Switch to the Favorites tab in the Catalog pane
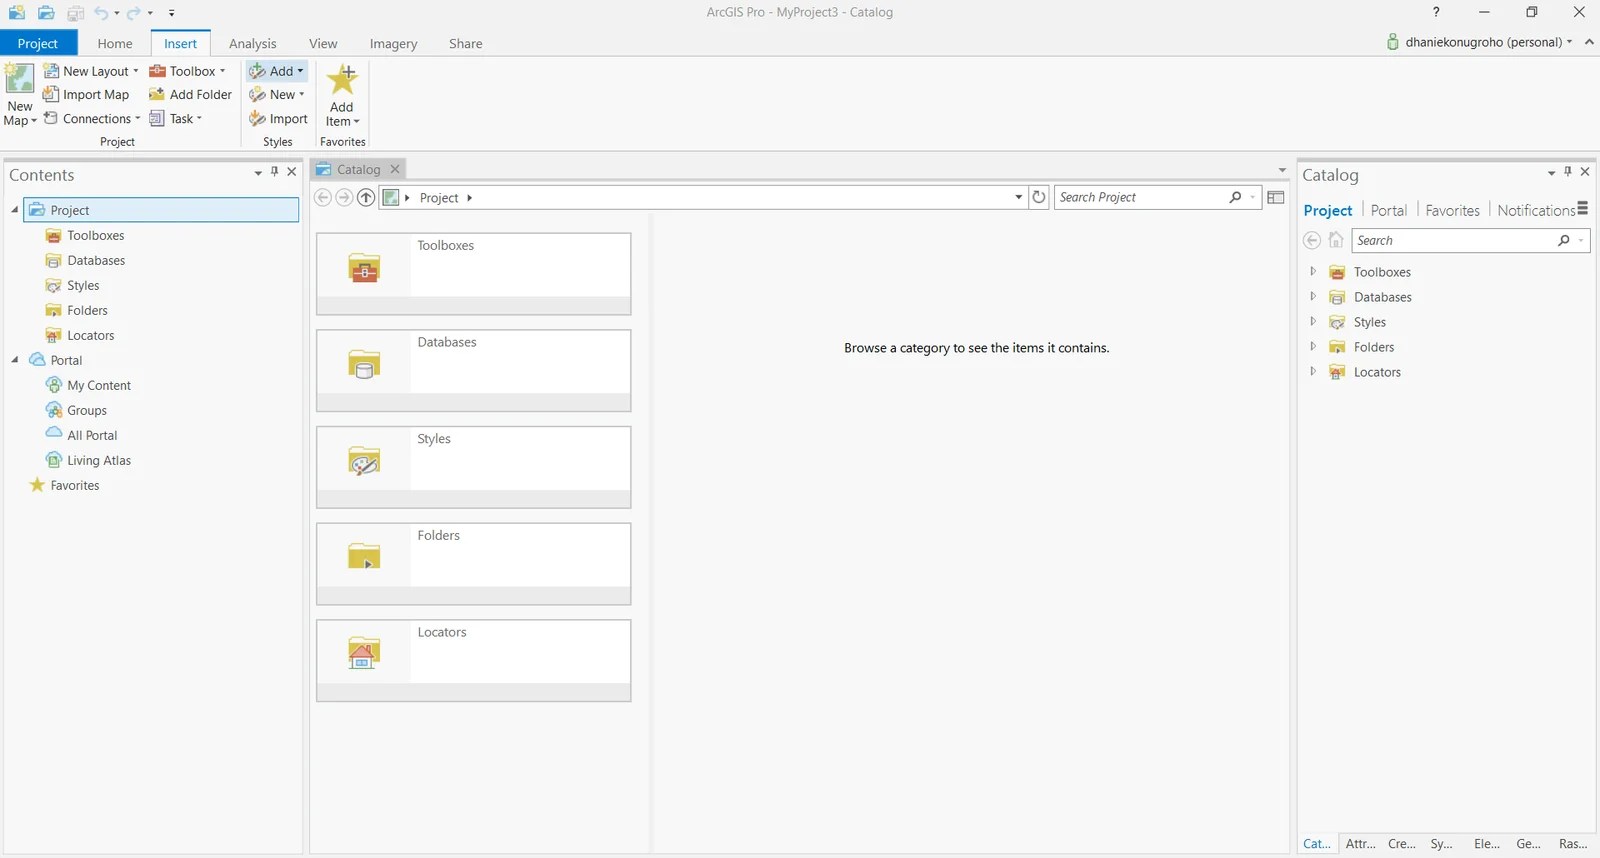Viewport: 1600px width, 858px height. click(x=1452, y=210)
